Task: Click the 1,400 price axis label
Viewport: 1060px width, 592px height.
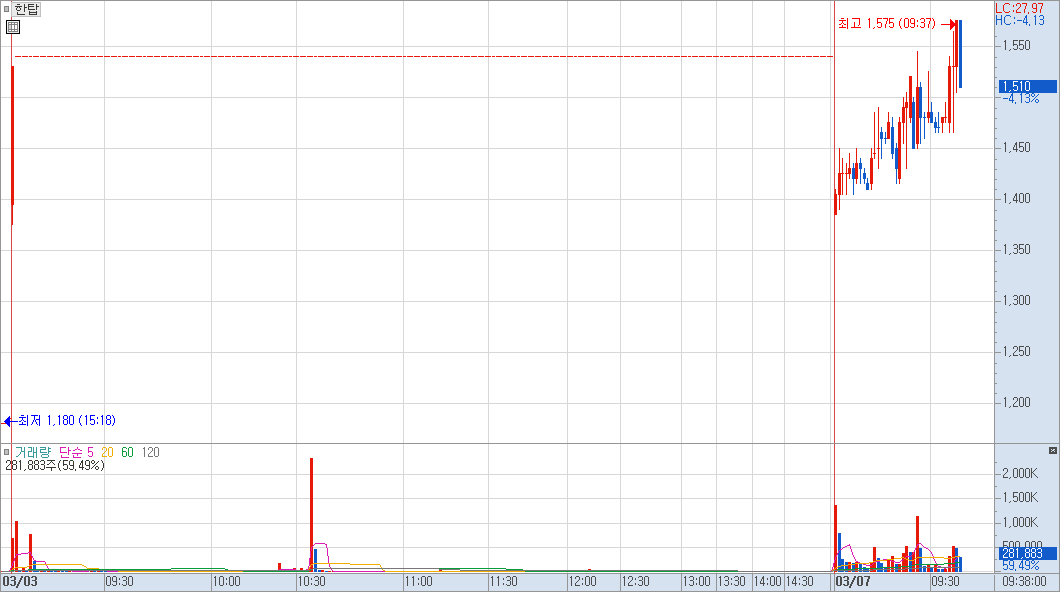Action: pos(1016,198)
